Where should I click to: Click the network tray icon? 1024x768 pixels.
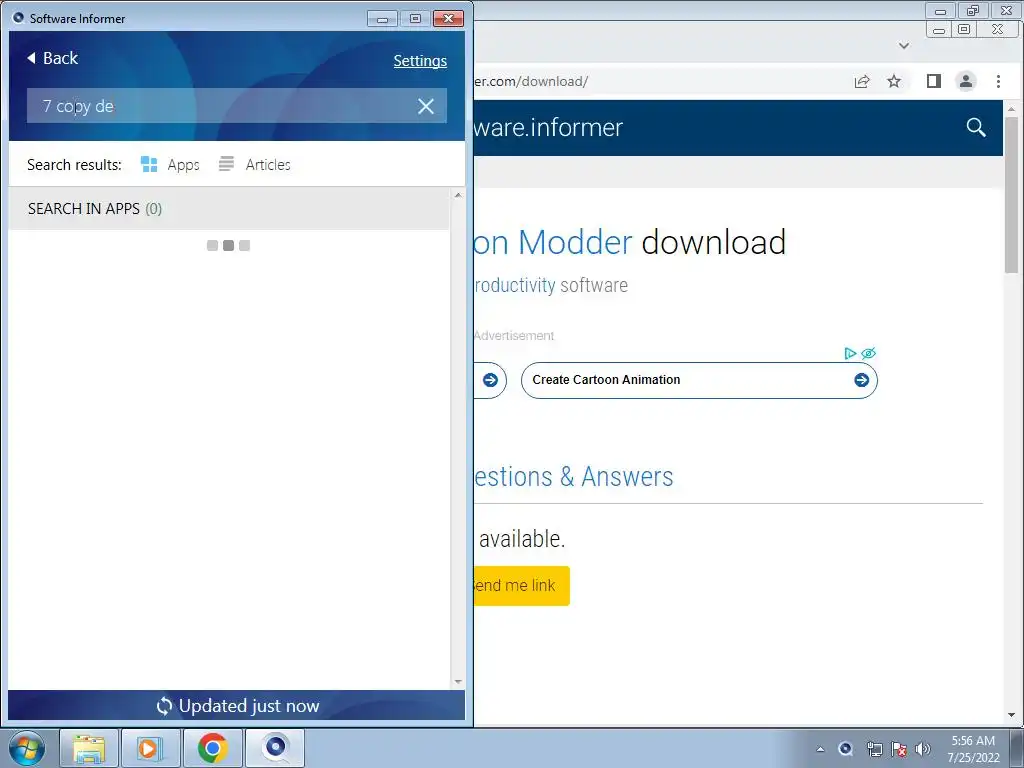874,749
